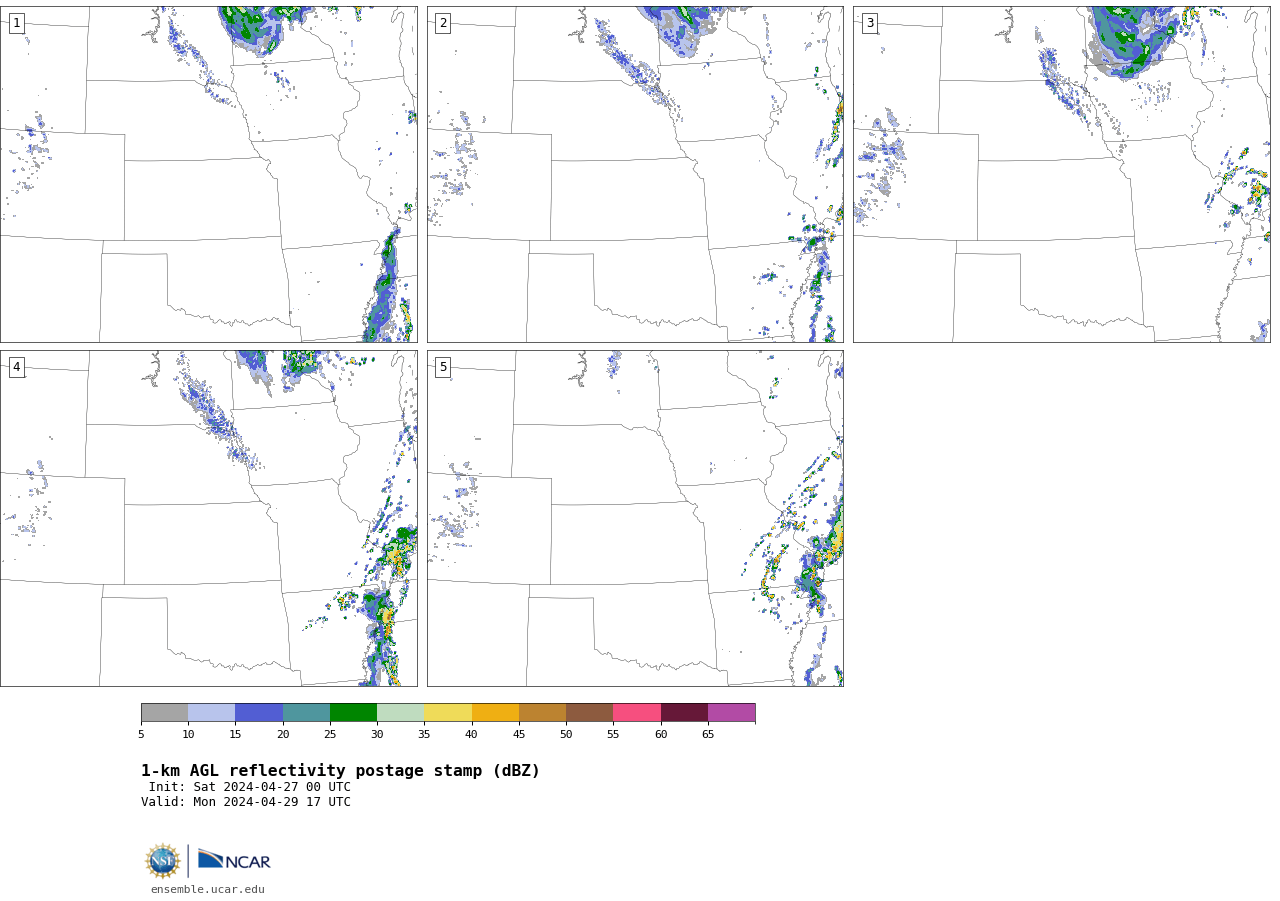
Task: Open ensemble member 4 reflectivity map
Action: click(208, 518)
